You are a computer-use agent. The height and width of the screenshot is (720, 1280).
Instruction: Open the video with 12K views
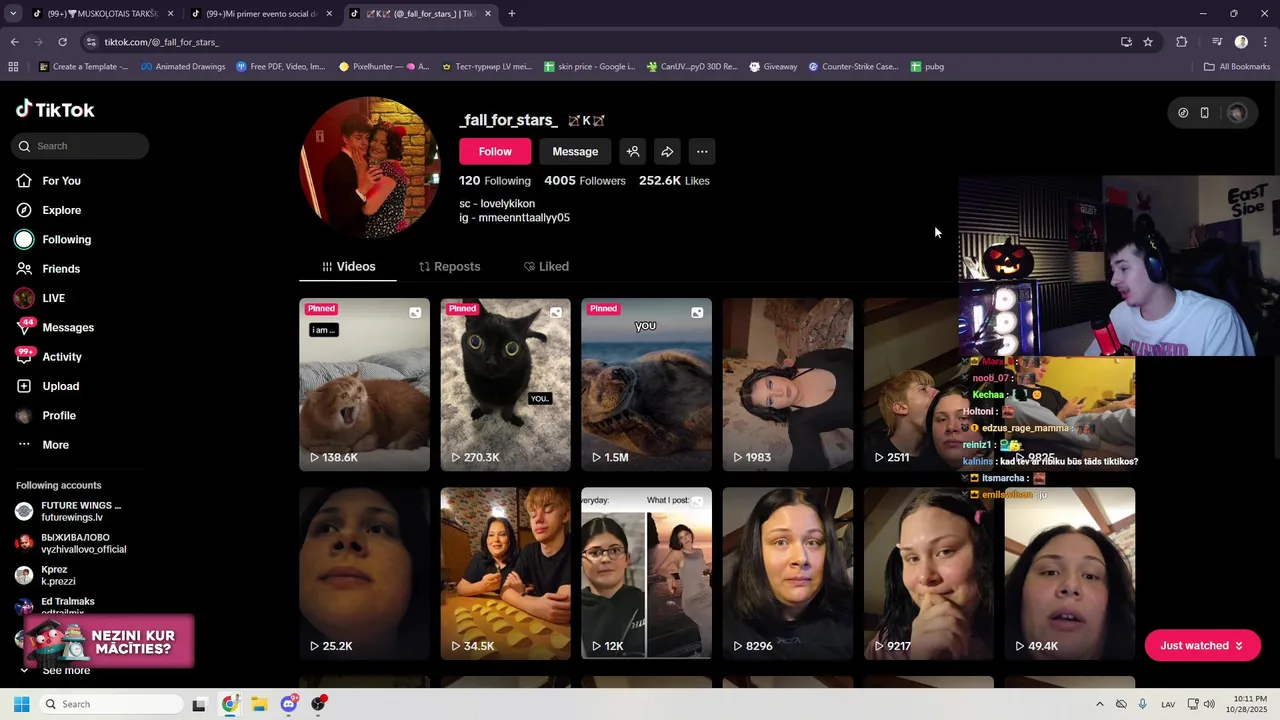click(646, 573)
